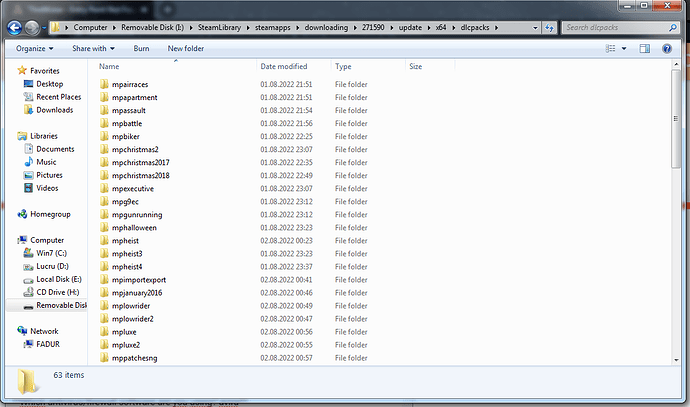Screen dimensions: 690x407
Task: Toggle the preview pane
Action: pos(644,48)
